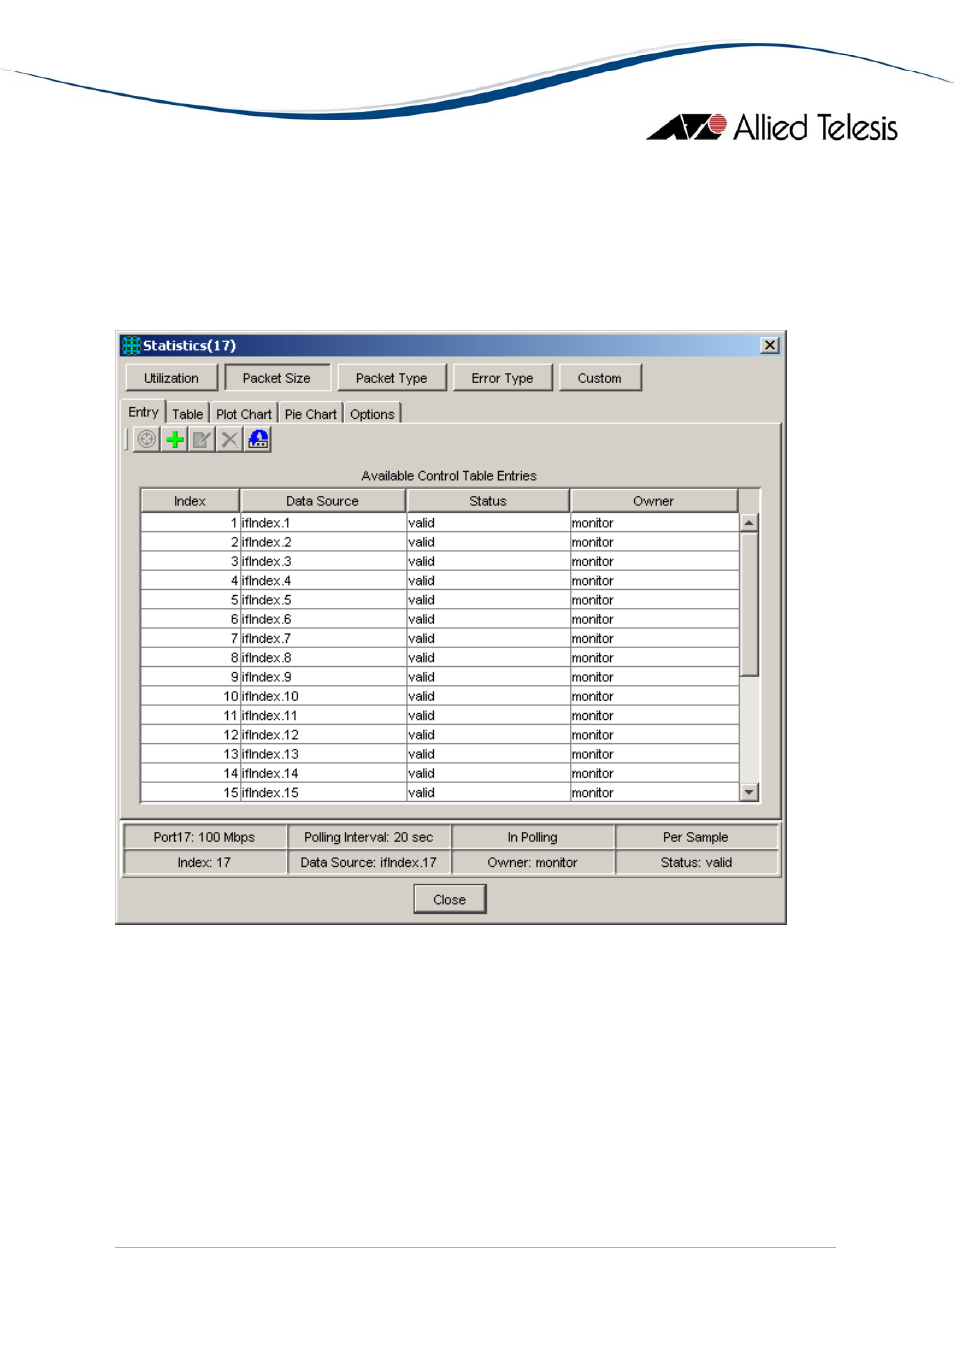The height and width of the screenshot is (1350, 954).
Task: Click the Per Sample status field
Action: point(696,837)
